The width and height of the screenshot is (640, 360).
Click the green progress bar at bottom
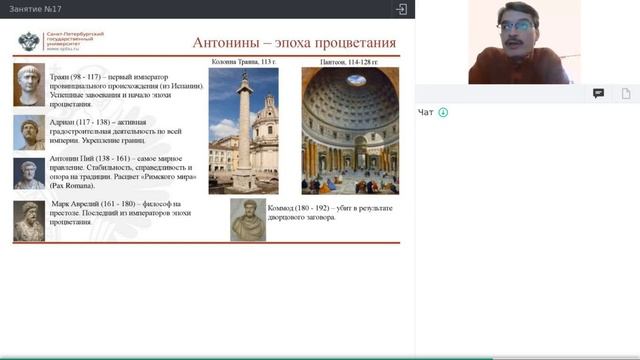(247, 359)
